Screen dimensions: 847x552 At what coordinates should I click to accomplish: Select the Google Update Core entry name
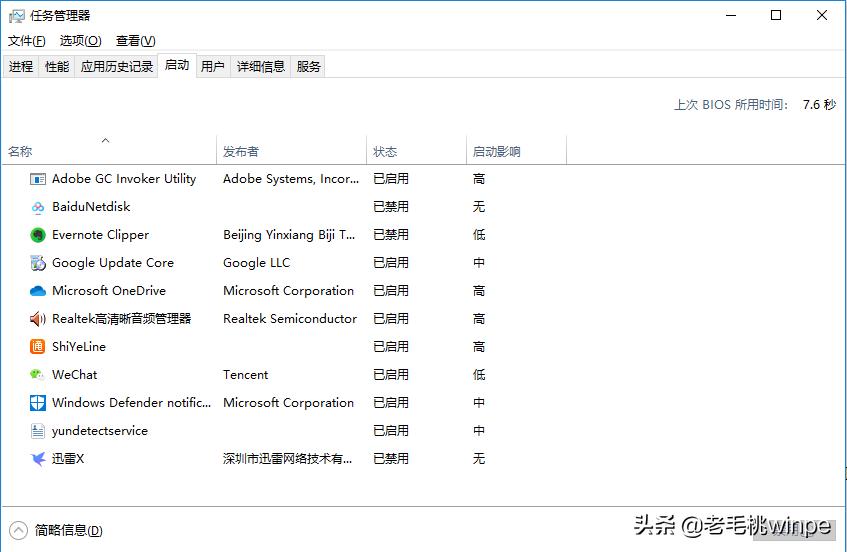tap(113, 263)
